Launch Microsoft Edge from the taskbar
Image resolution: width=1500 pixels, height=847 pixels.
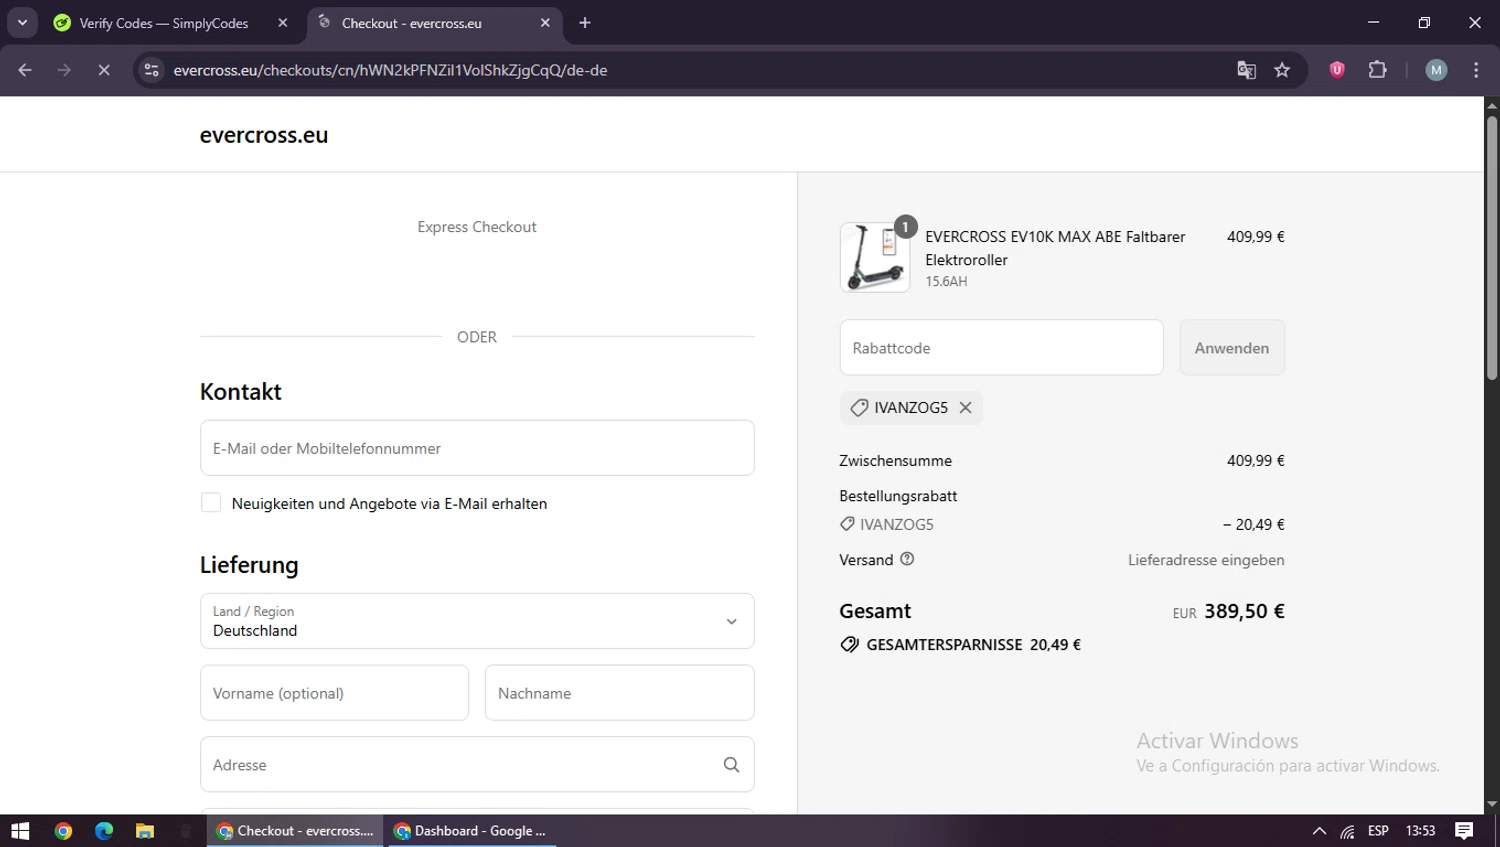(x=104, y=831)
